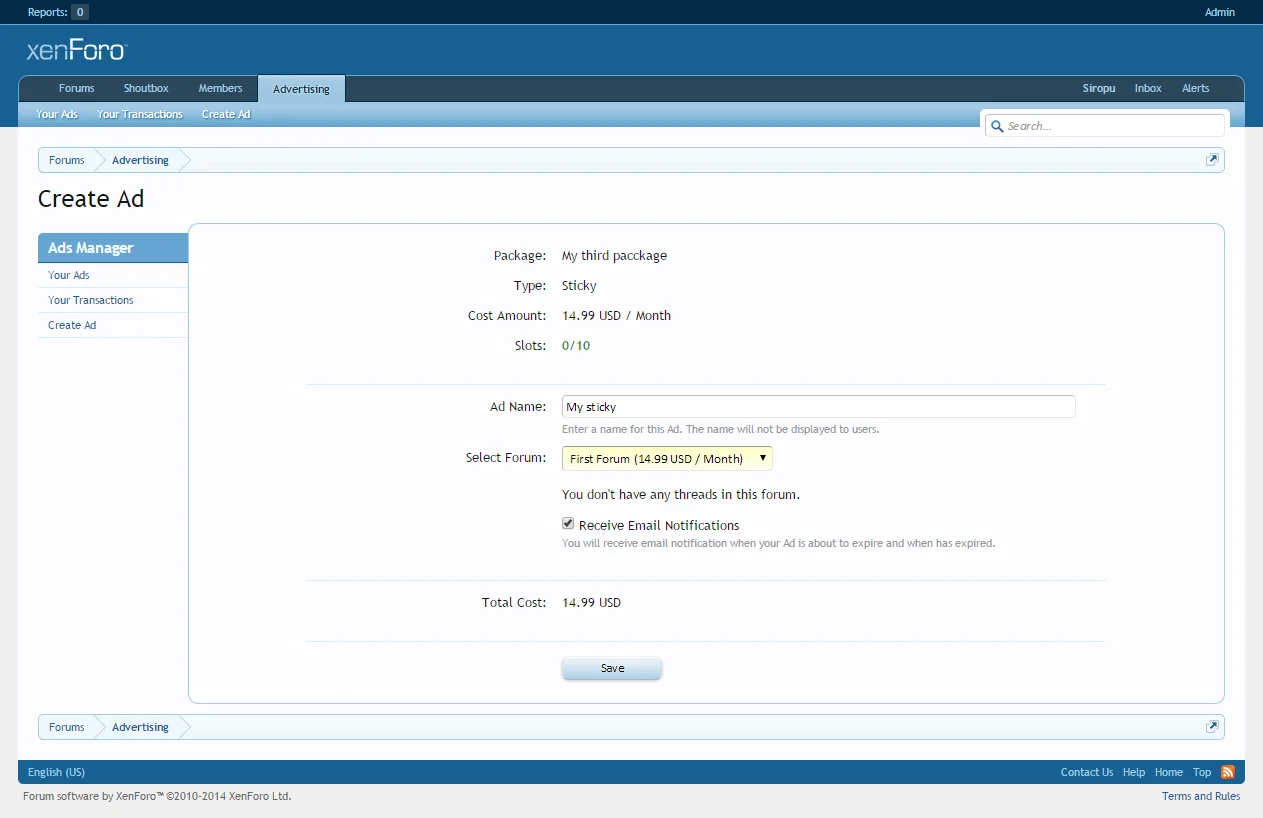Click inside the Ad Name input field
The image size is (1263, 818).
pos(818,406)
